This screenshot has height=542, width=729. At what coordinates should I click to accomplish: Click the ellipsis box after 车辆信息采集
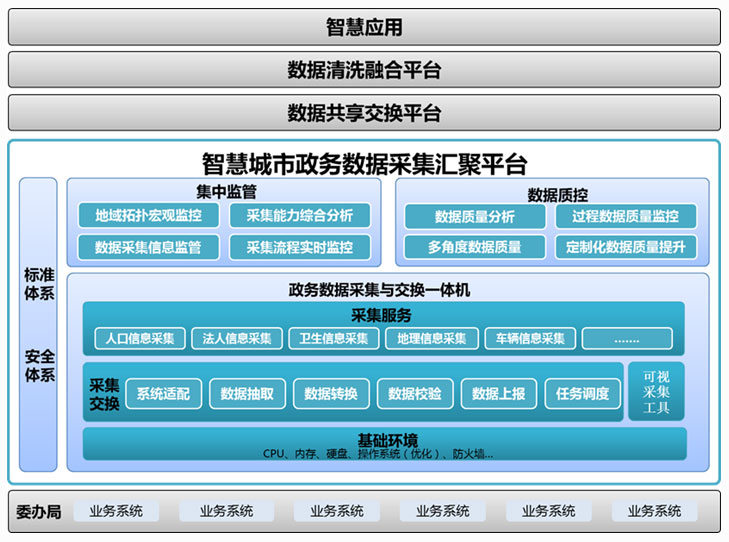(627, 338)
